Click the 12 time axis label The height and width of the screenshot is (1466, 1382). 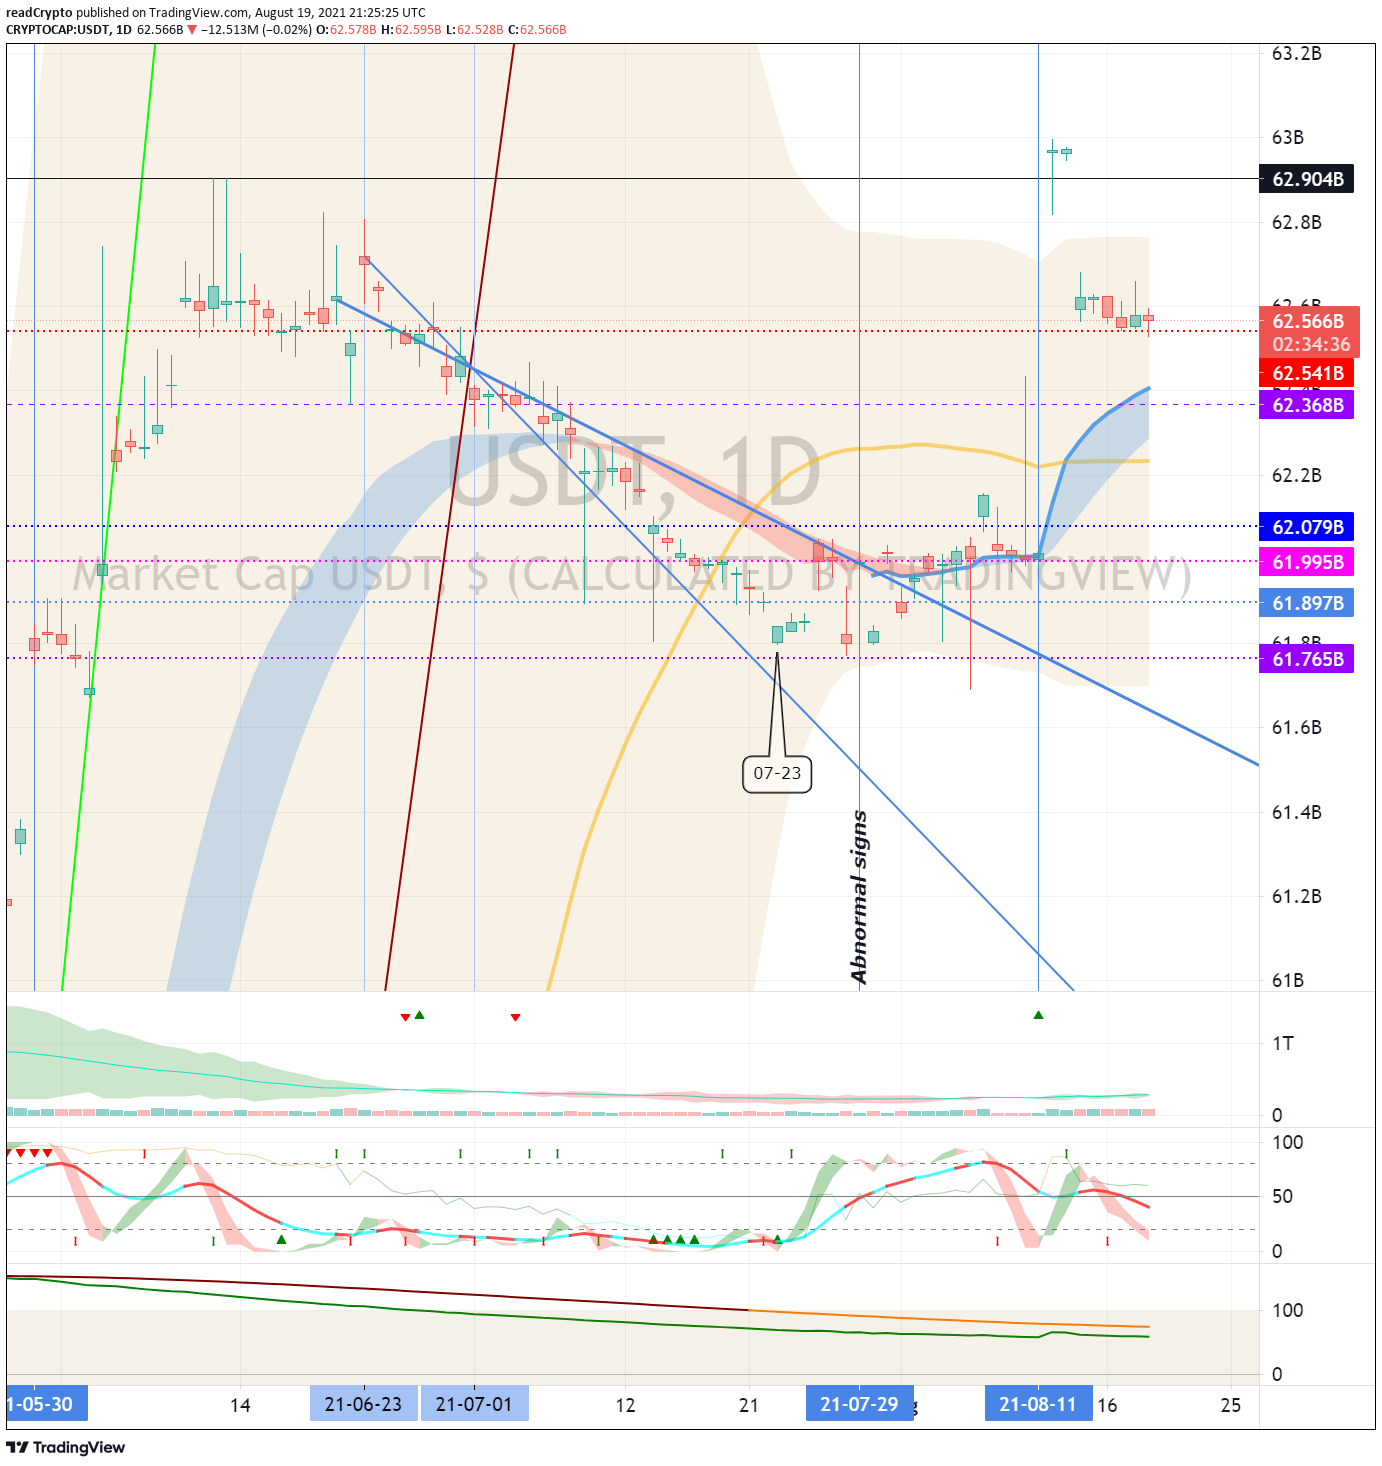625,1406
